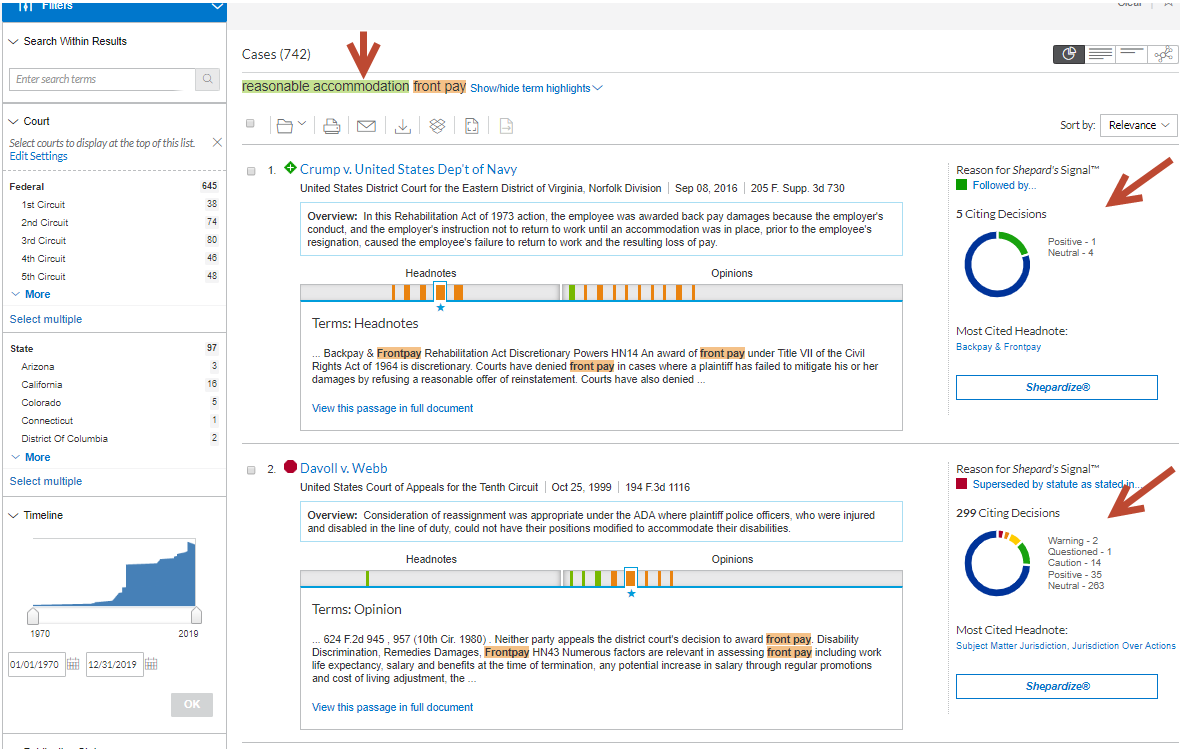Open the Davoll v. Webb case
Viewport: 1180px width, 749px height.
(343, 468)
